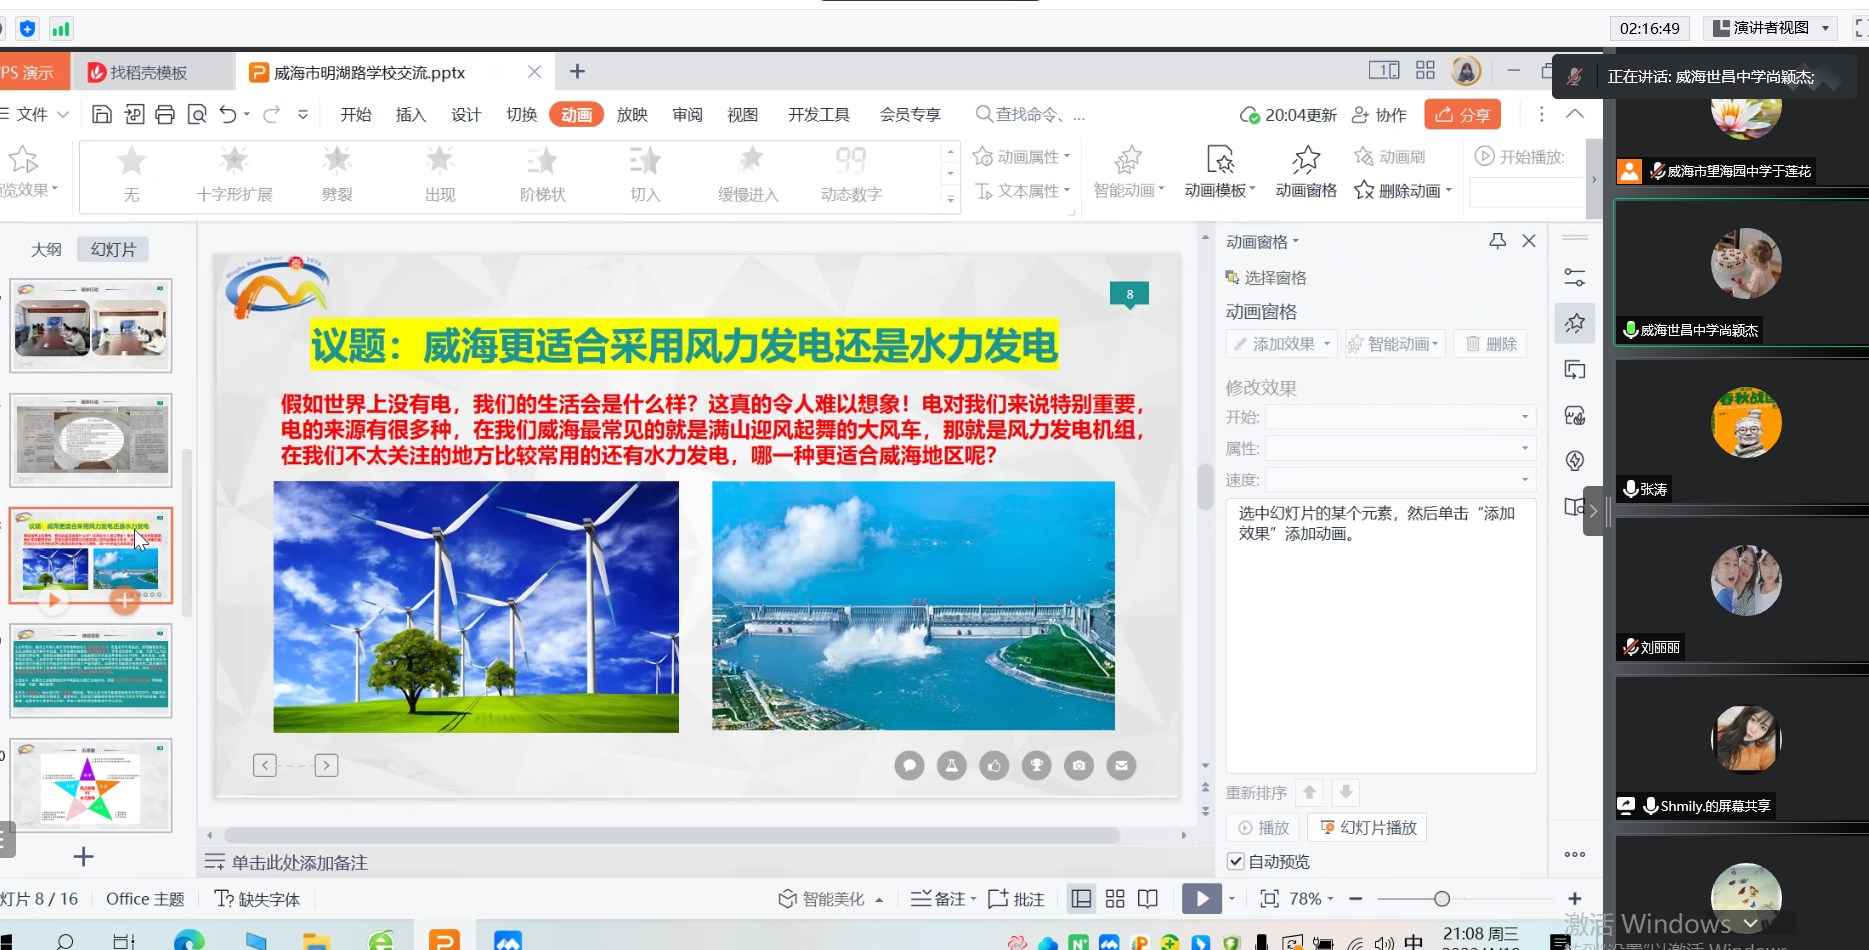The width and height of the screenshot is (1869, 950).
Task: Switch input method via 中 taskbar toggle
Action: click(x=1414, y=941)
